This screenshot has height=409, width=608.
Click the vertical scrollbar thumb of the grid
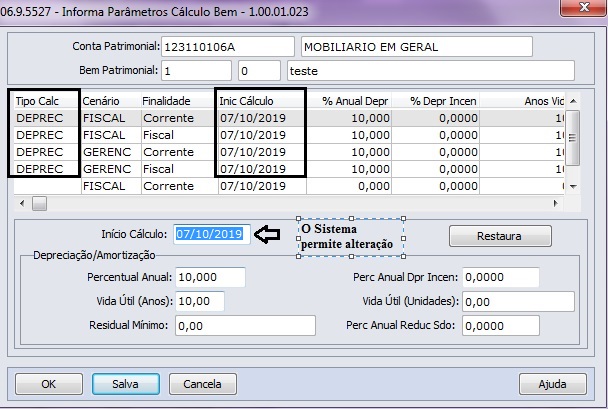573,138
